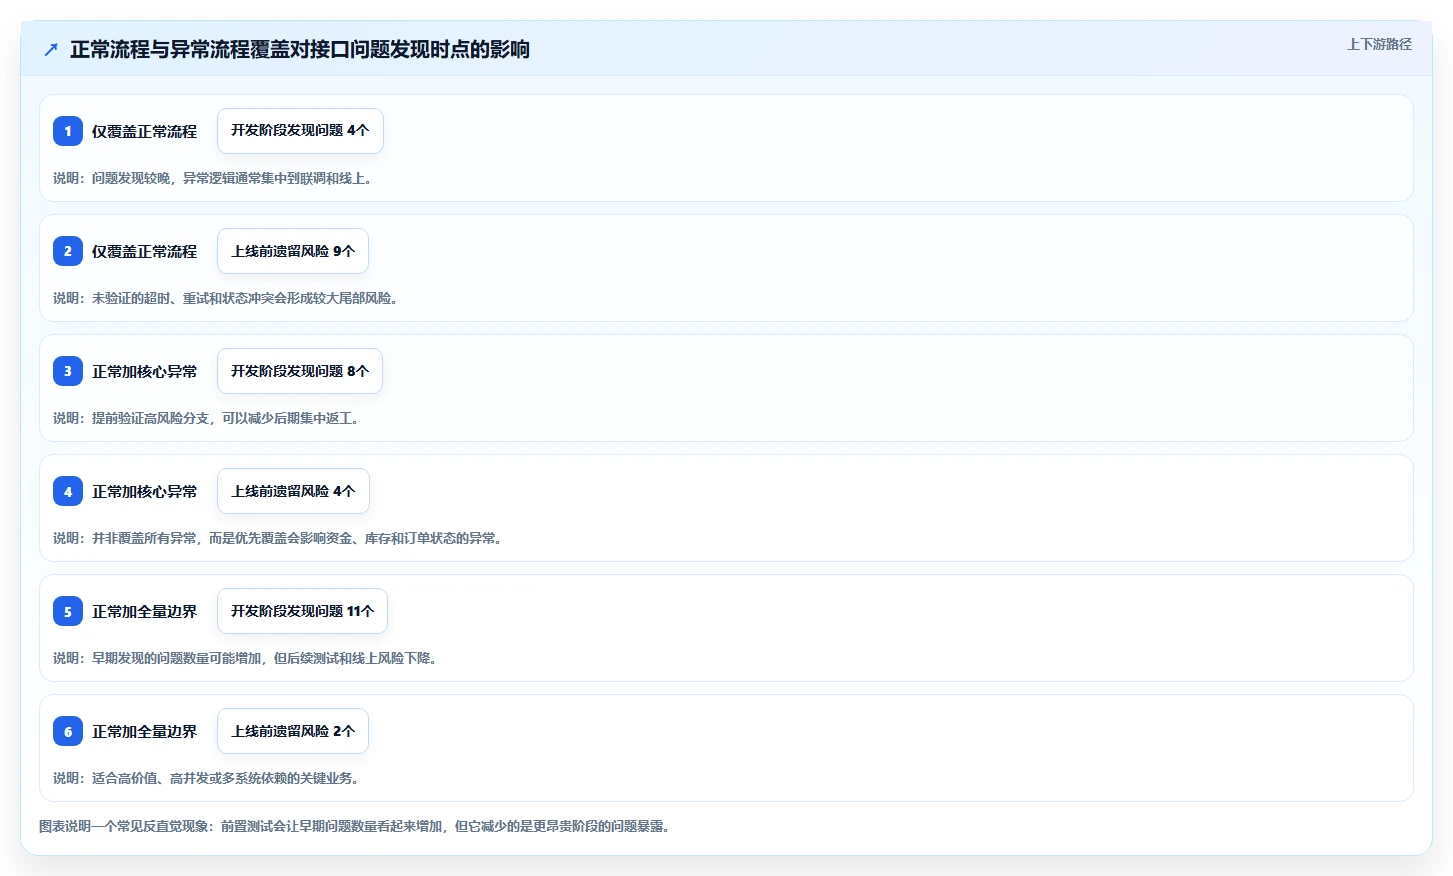
Task: Click step badge number 2
Action: point(68,251)
